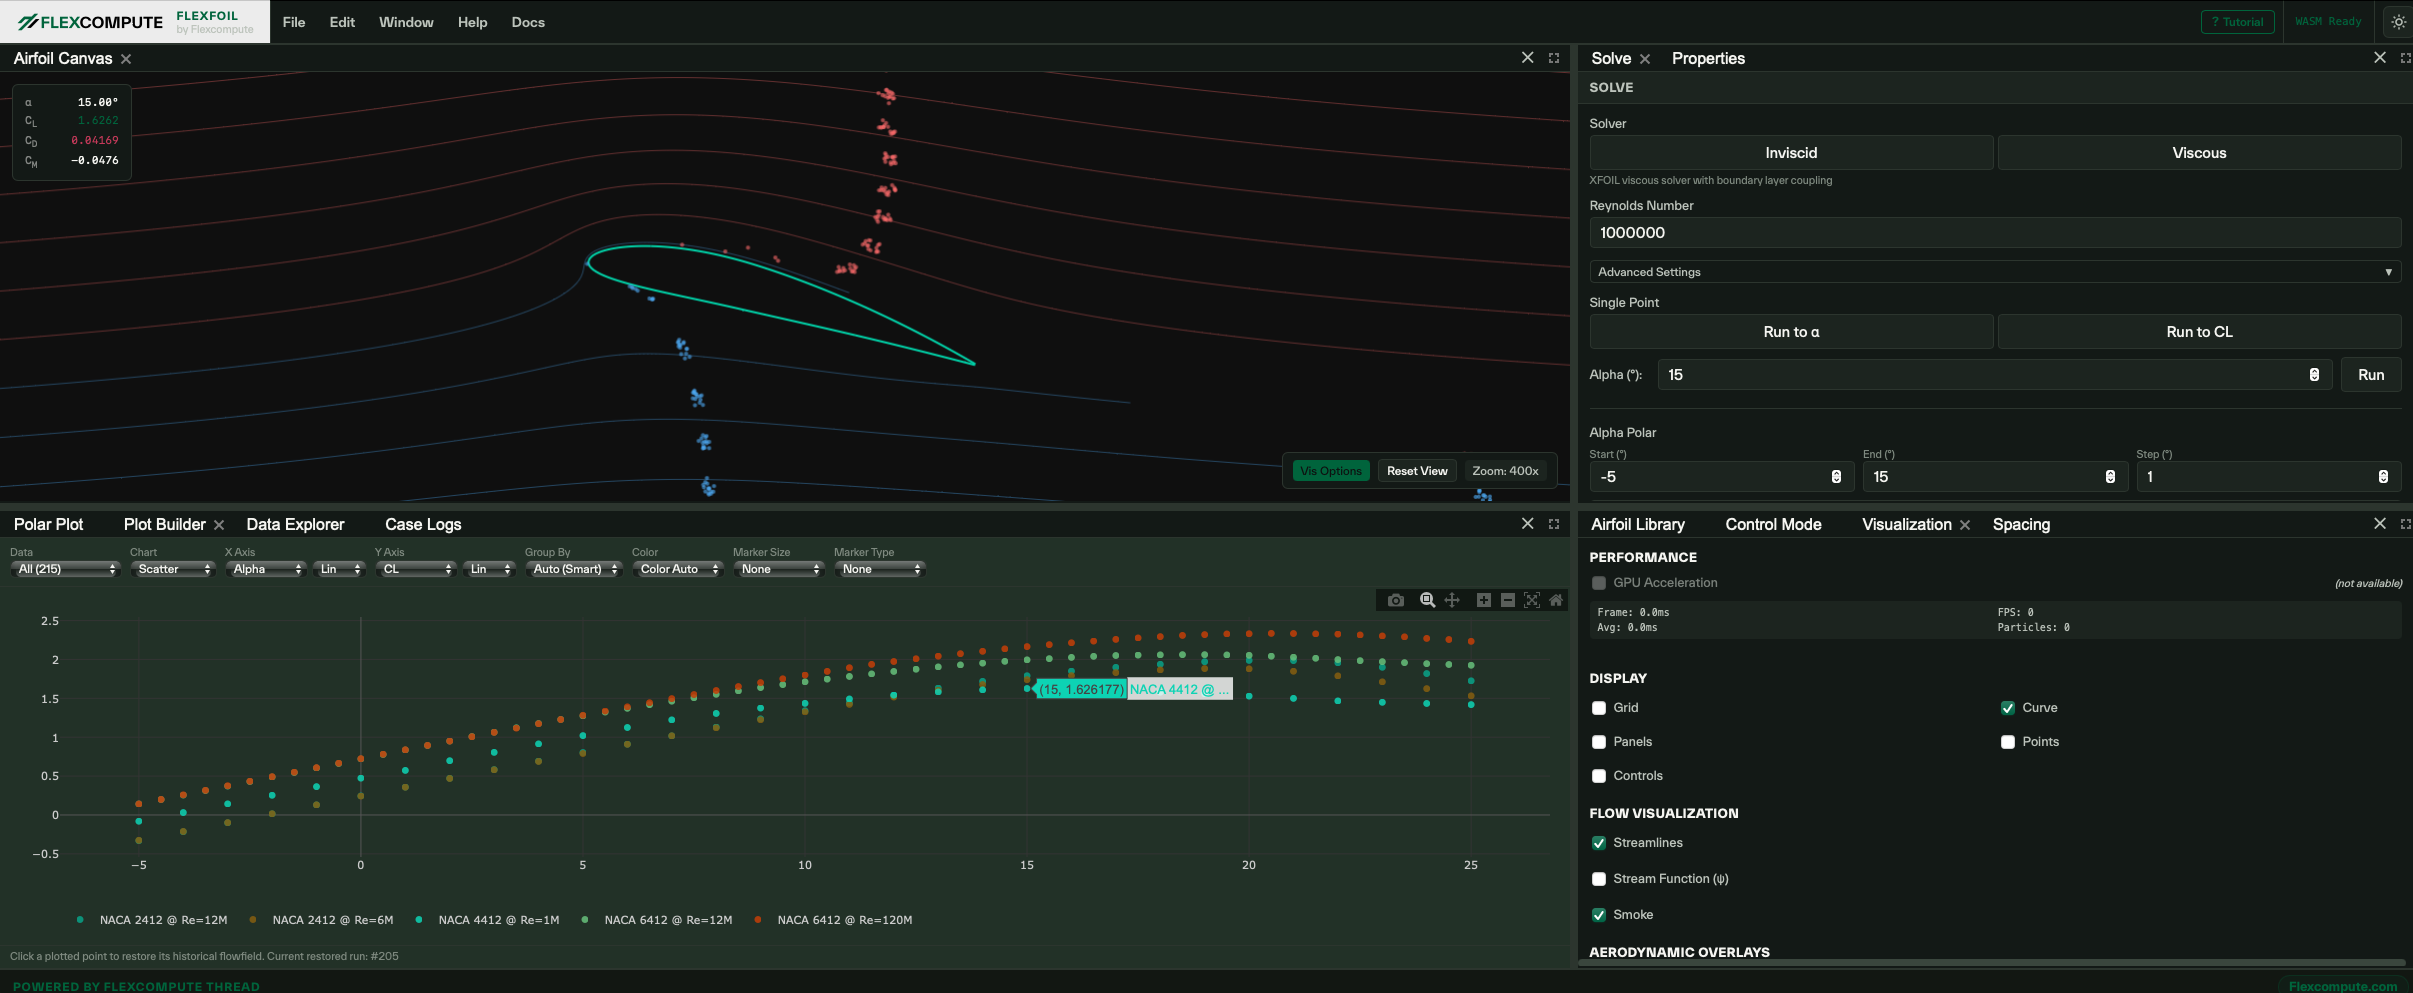
Task: Enable the Grid display option
Action: (x=1600, y=708)
